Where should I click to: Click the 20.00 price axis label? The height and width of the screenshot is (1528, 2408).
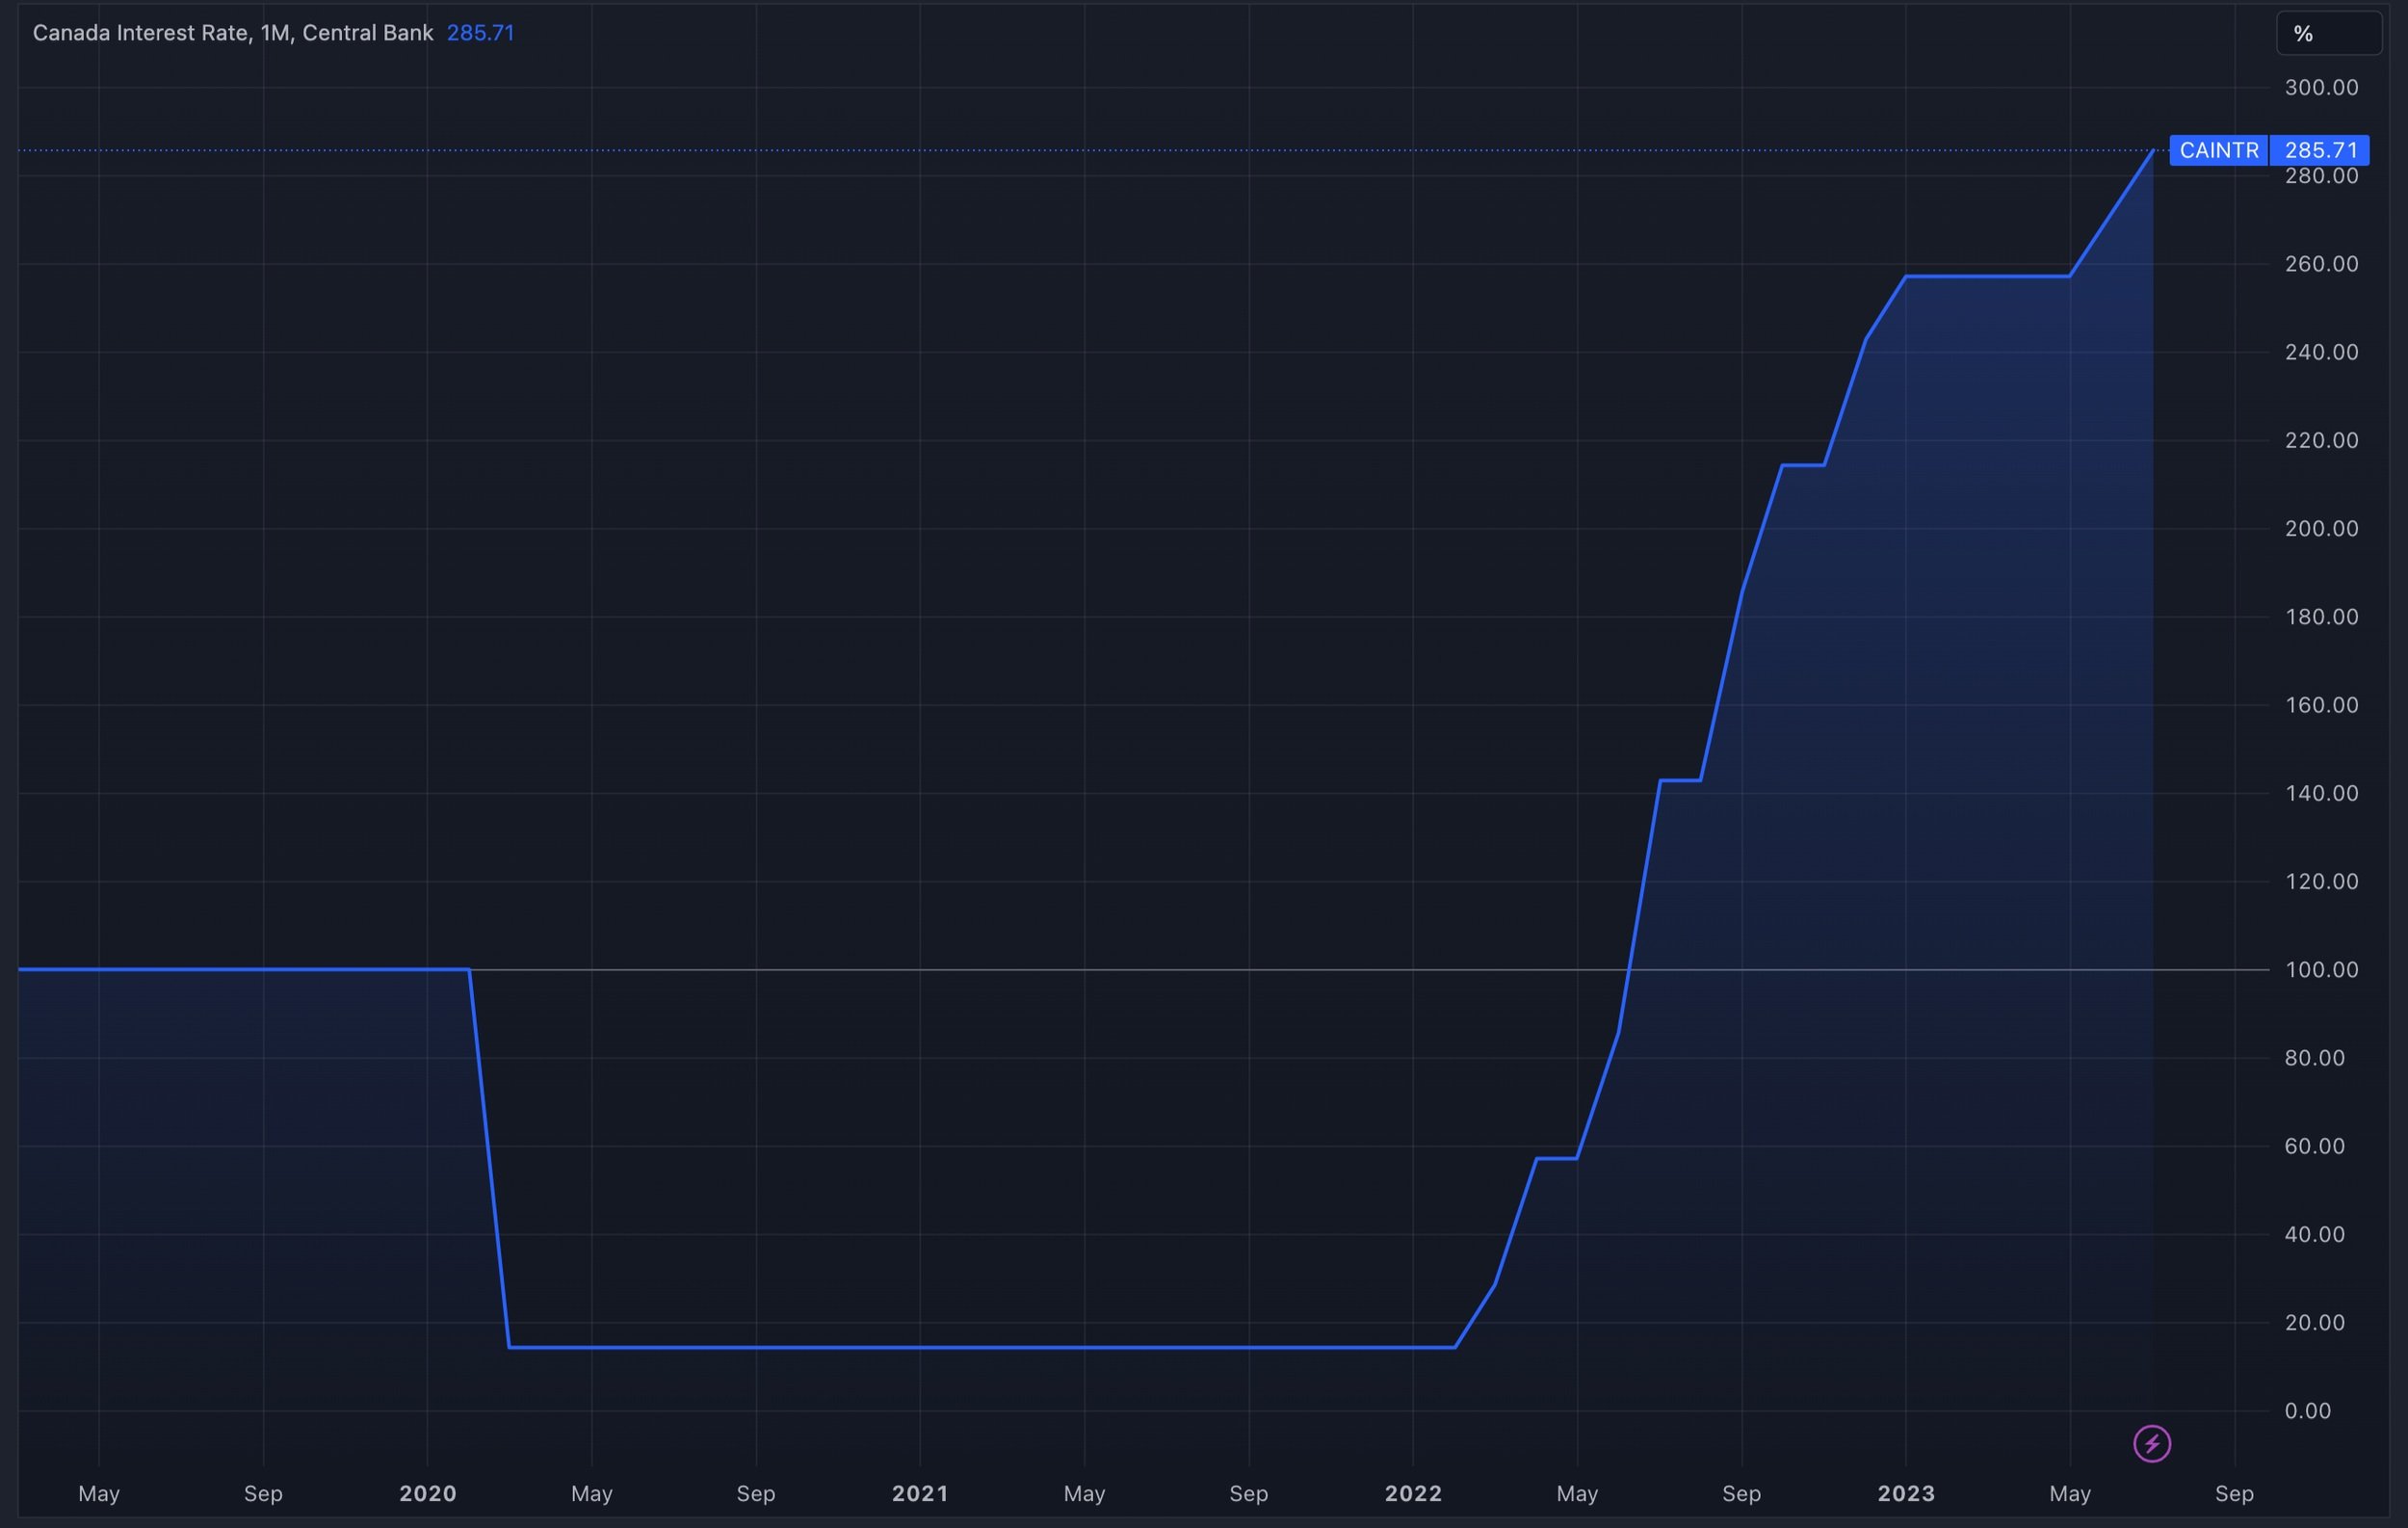2314,1322
